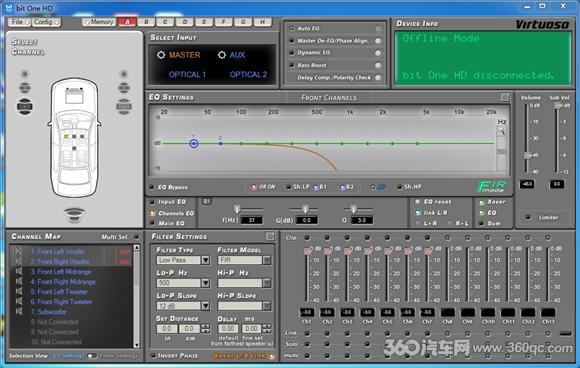Viewport: 580px width, 368px height.
Task: Switch to memory preset B
Action: click(146, 22)
